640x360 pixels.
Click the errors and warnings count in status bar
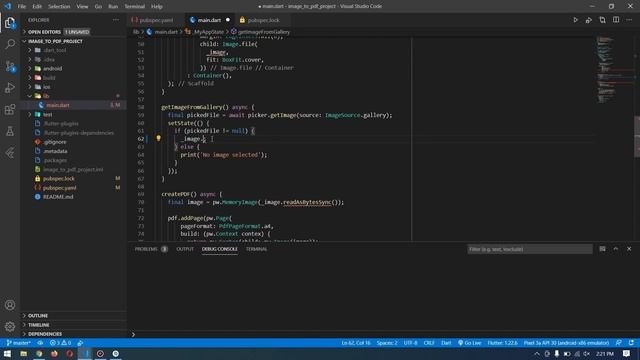pos(60,343)
